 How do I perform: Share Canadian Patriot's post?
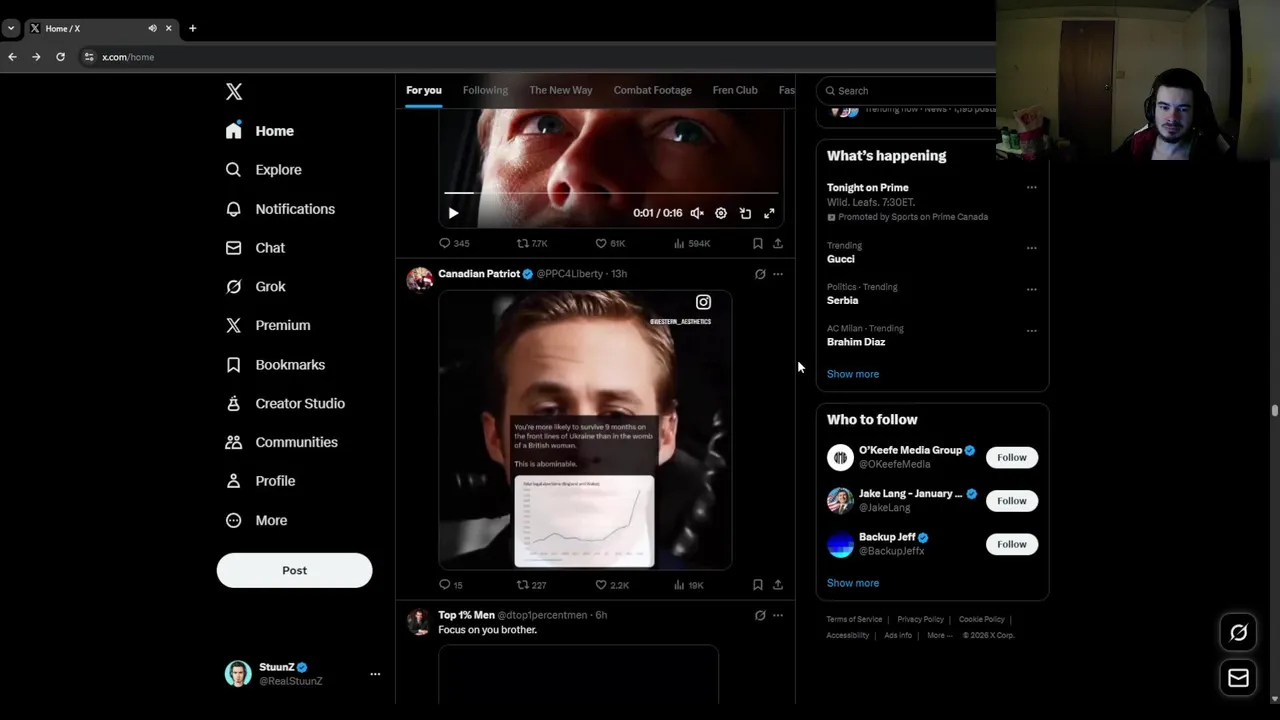(x=778, y=585)
